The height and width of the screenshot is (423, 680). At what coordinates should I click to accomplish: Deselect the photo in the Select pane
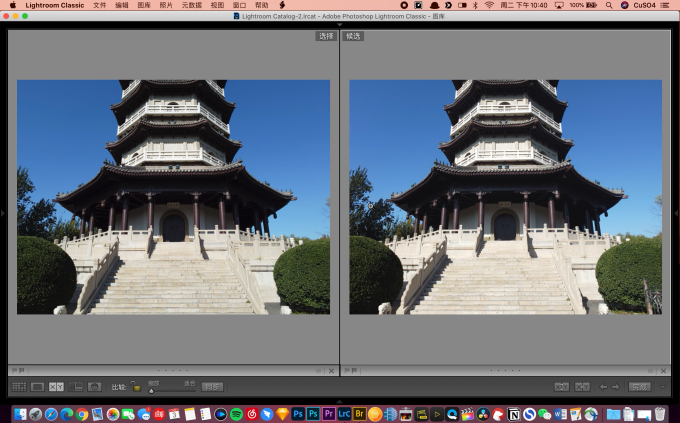click(x=331, y=371)
